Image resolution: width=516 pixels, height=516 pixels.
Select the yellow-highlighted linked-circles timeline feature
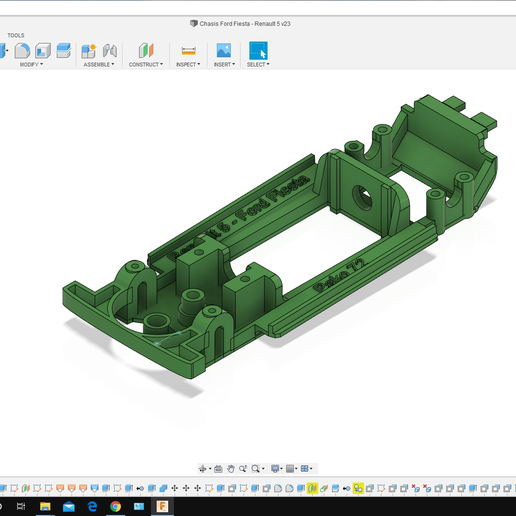tap(358, 488)
